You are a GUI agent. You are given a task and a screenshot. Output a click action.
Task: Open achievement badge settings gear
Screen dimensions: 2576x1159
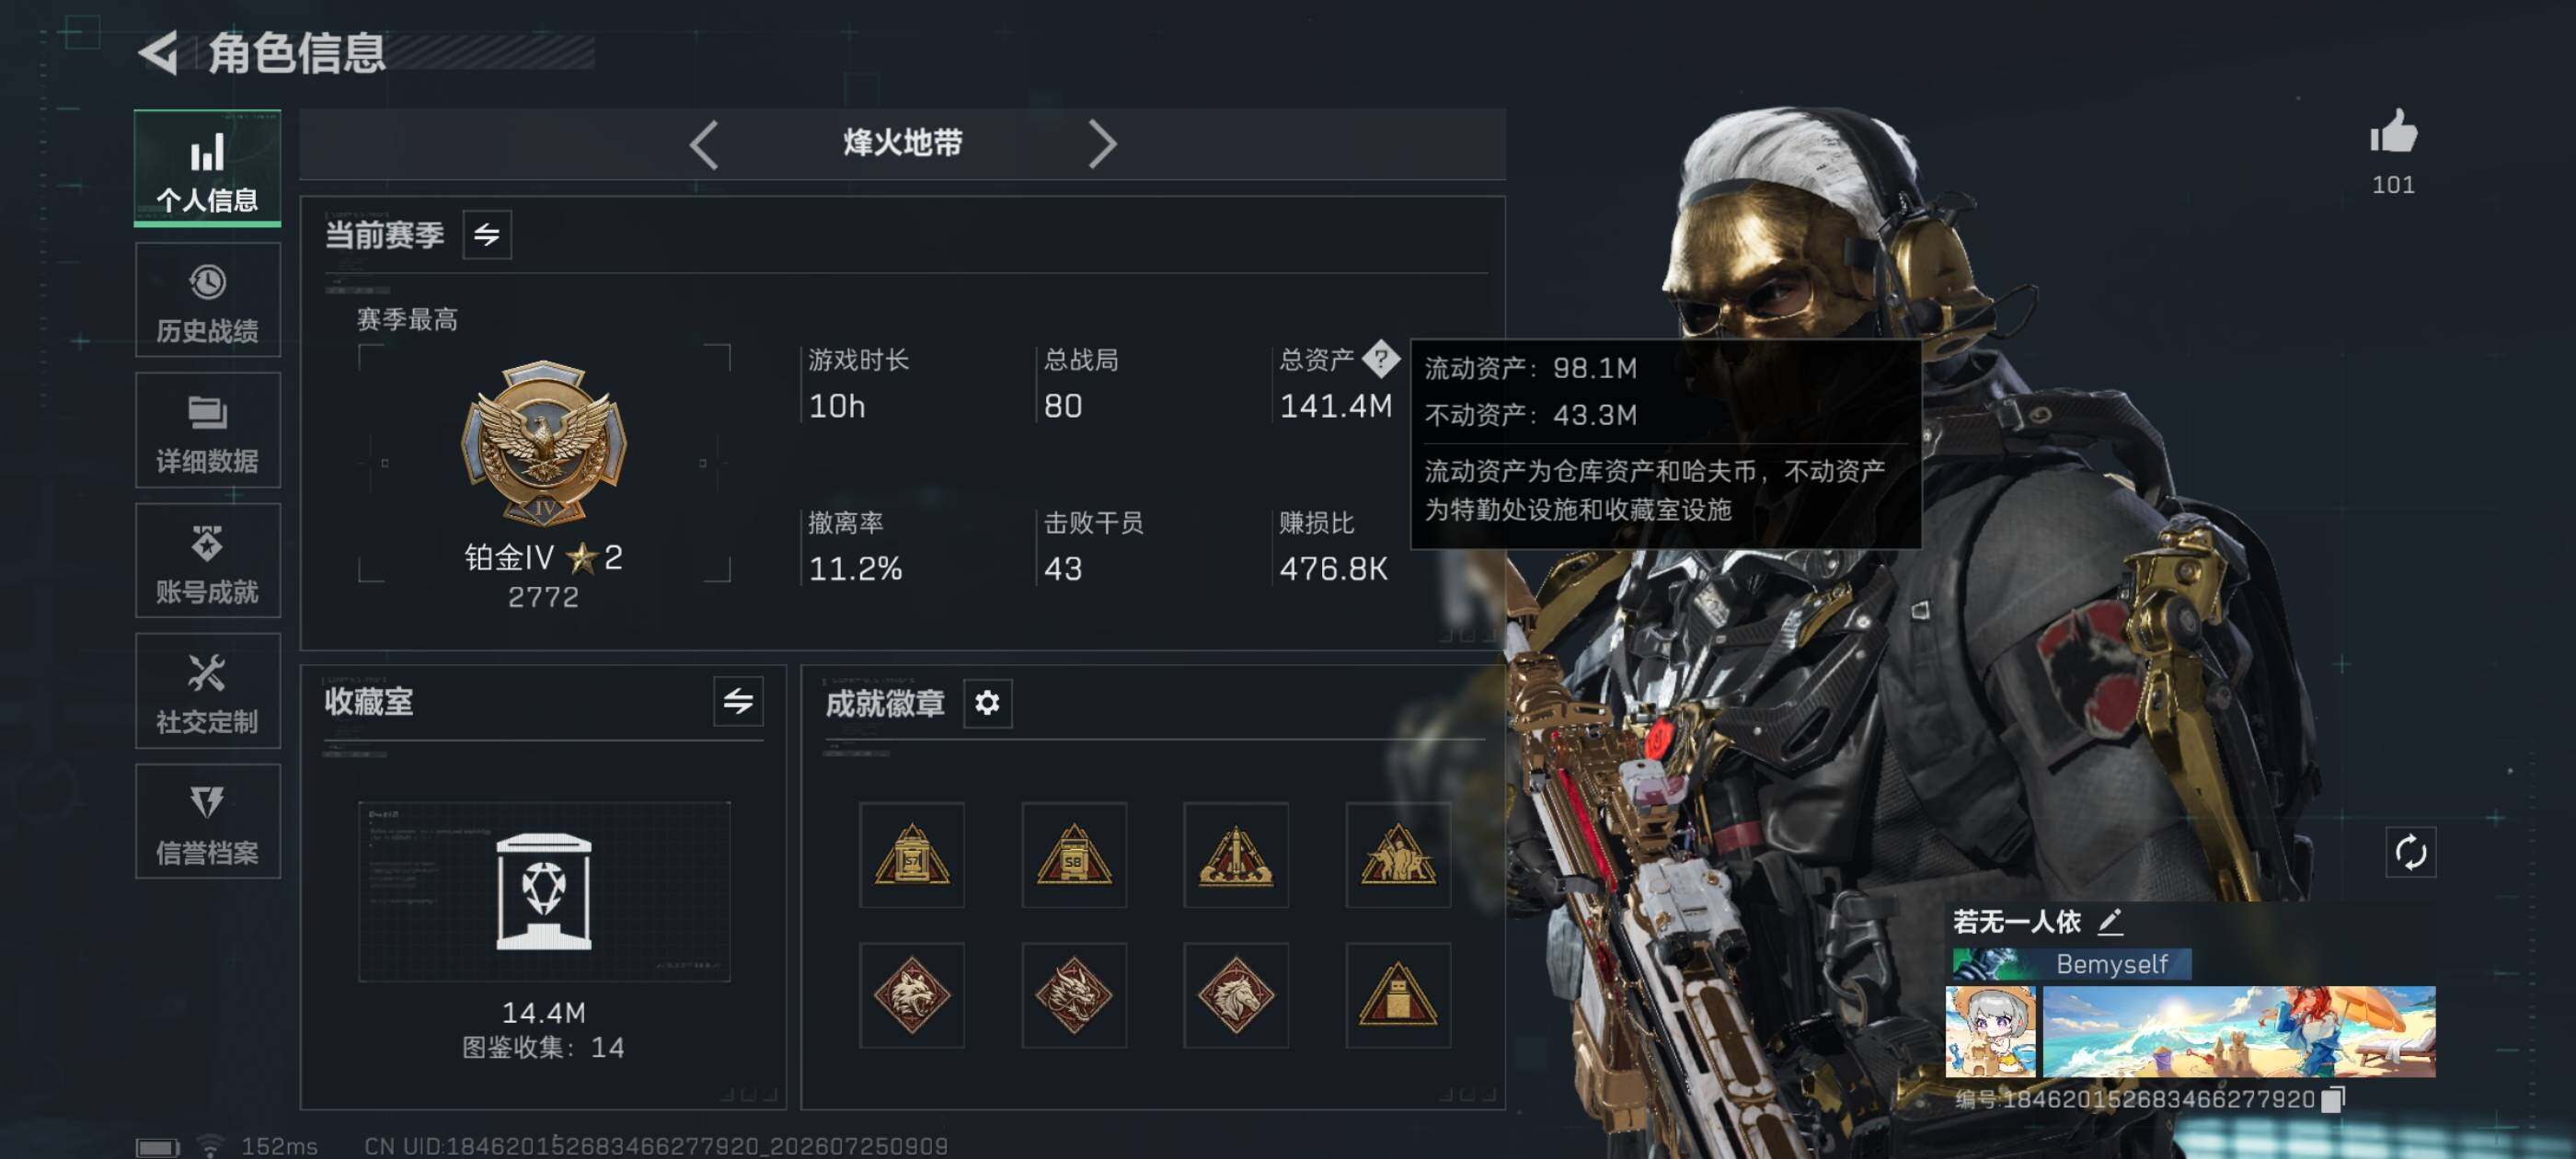(x=987, y=703)
